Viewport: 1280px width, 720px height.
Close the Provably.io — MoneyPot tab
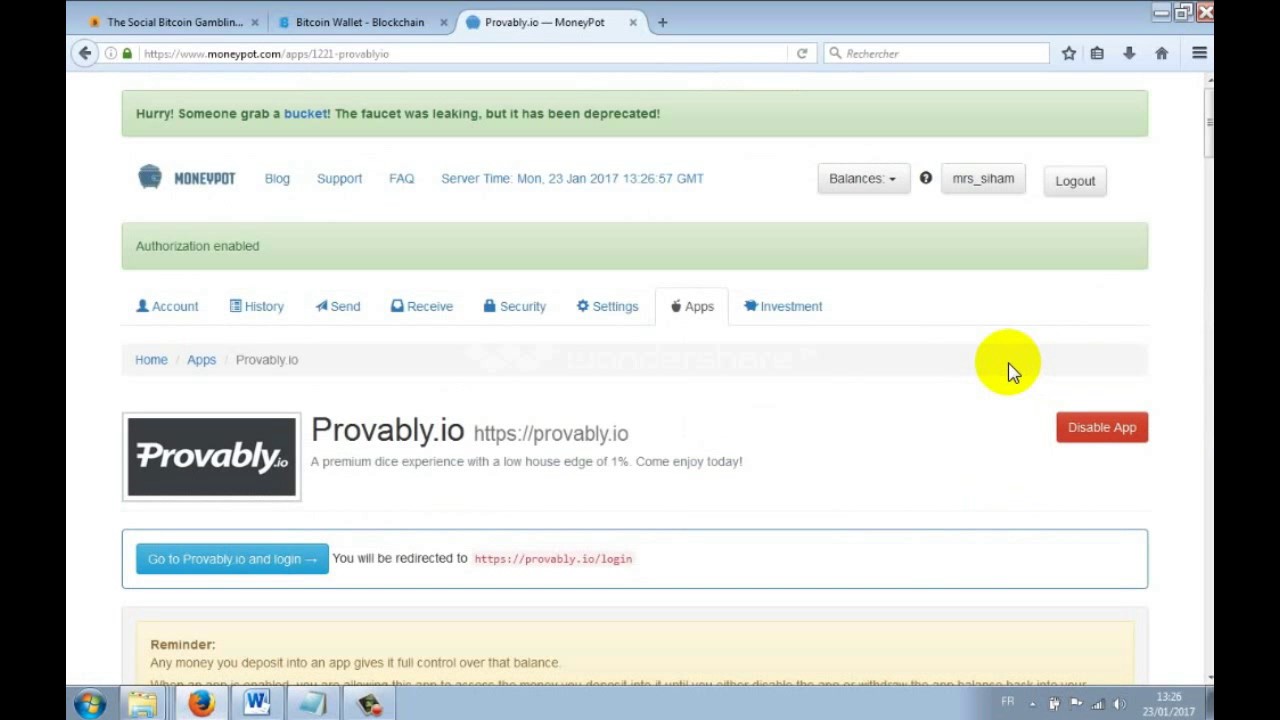[632, 22]
